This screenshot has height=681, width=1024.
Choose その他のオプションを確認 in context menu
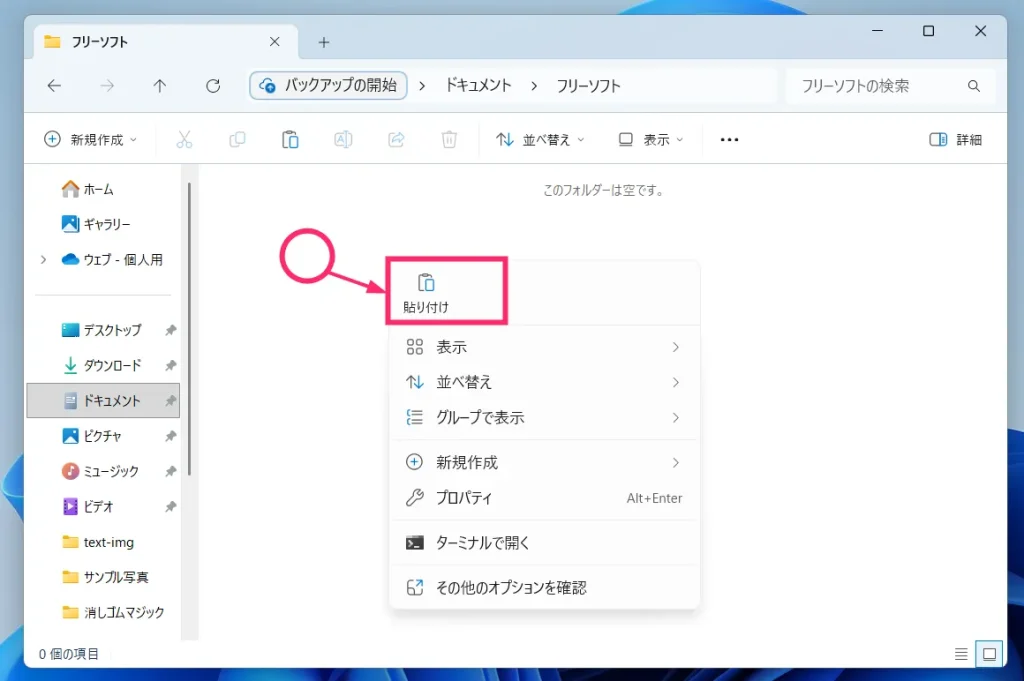tap(543, 588)
